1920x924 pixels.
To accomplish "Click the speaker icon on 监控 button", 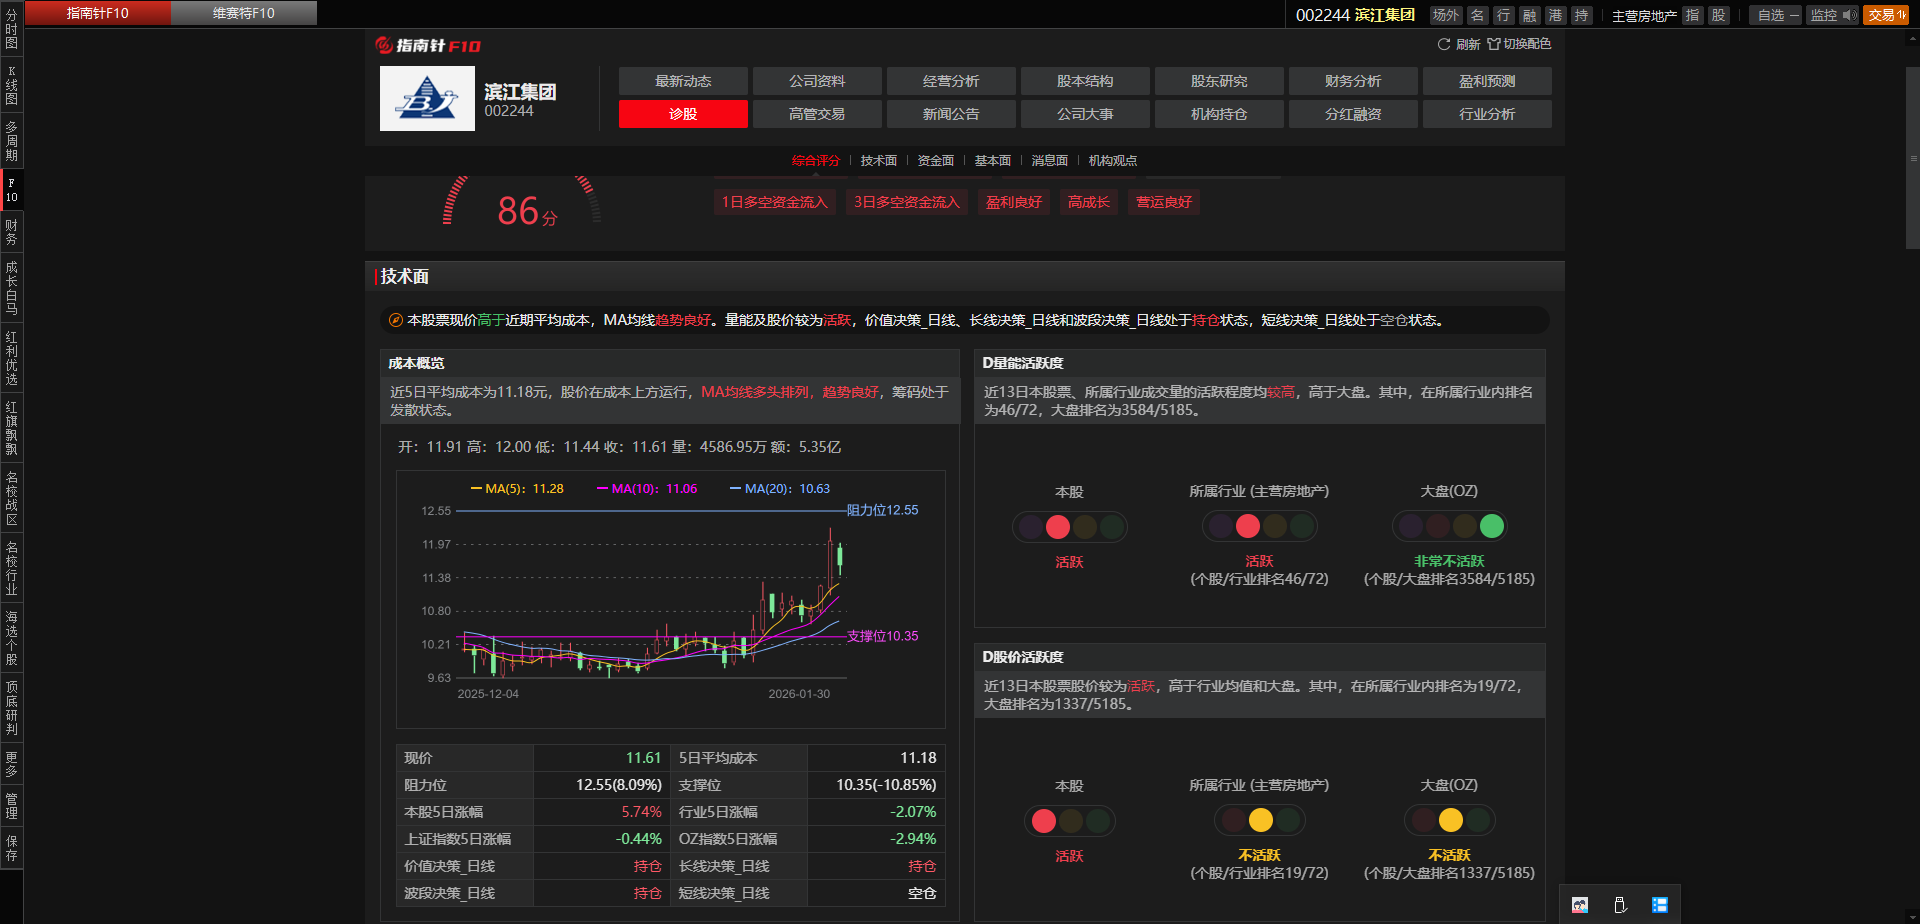I will 1849,15.
